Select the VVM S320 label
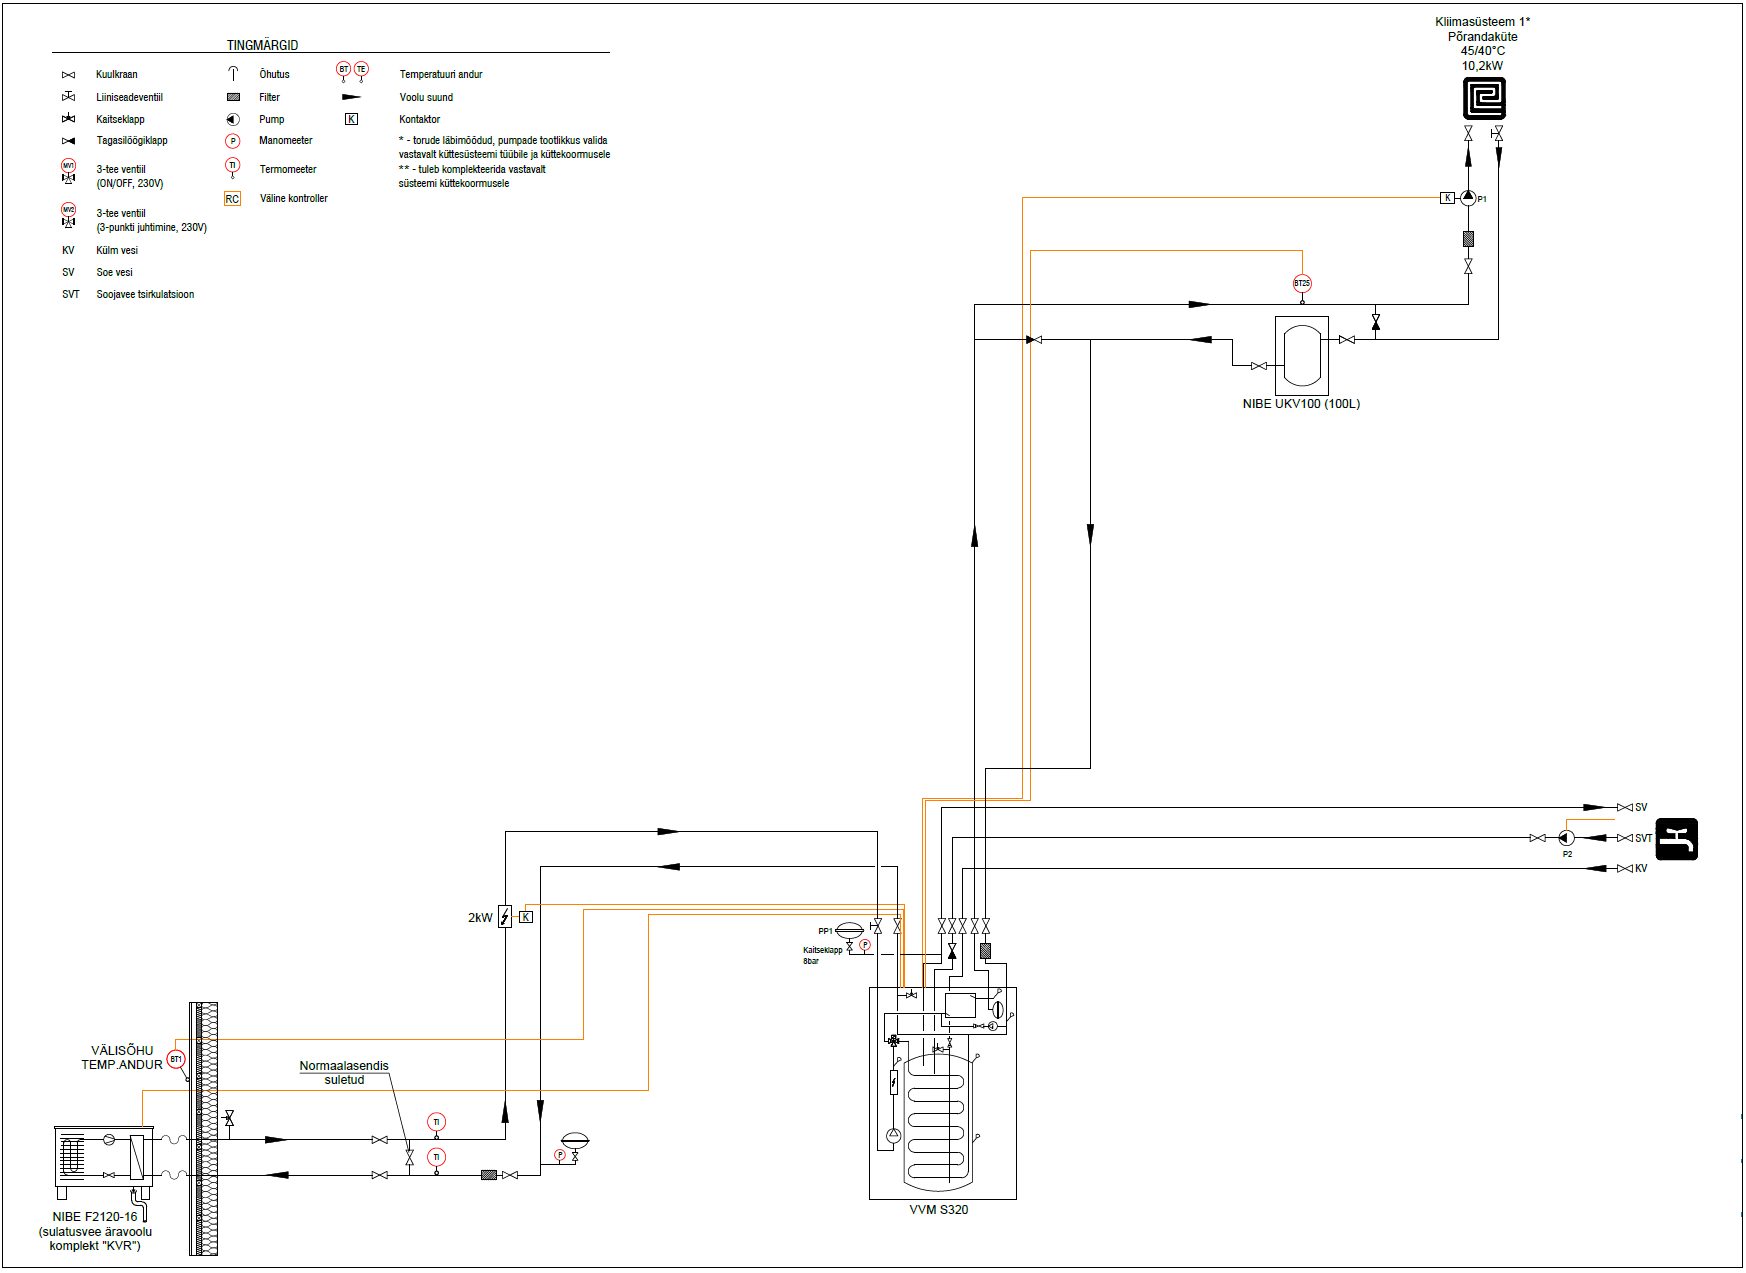This screenshot has width=1746, height=1273. click(x=938, y=1210)
